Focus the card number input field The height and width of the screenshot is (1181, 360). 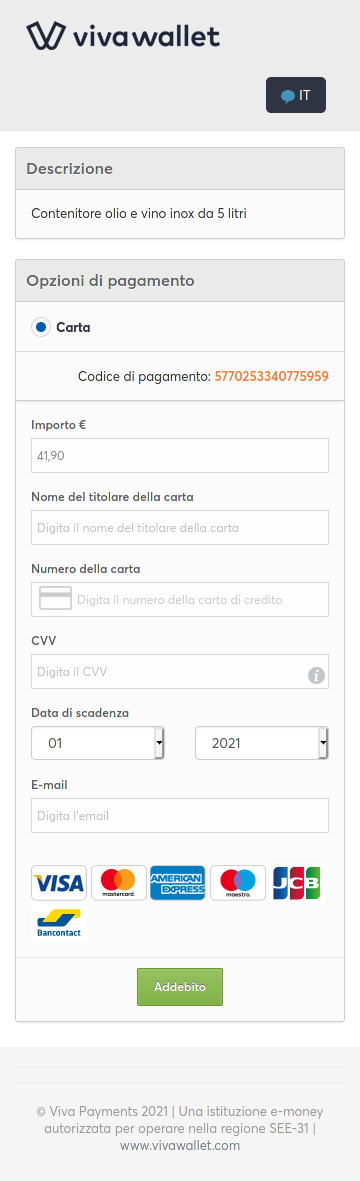[x=180, y=600]
